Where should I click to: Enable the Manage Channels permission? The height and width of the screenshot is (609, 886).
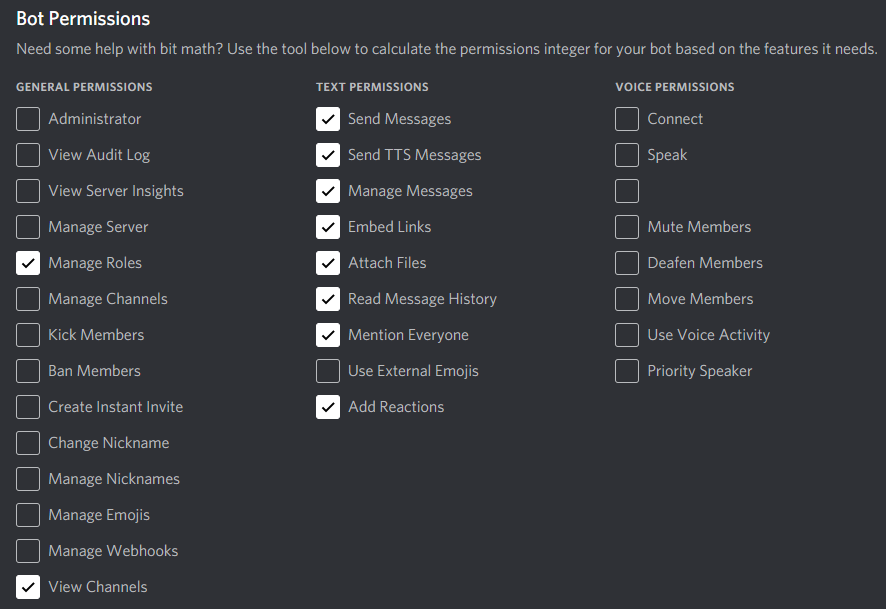click(27, 298)
